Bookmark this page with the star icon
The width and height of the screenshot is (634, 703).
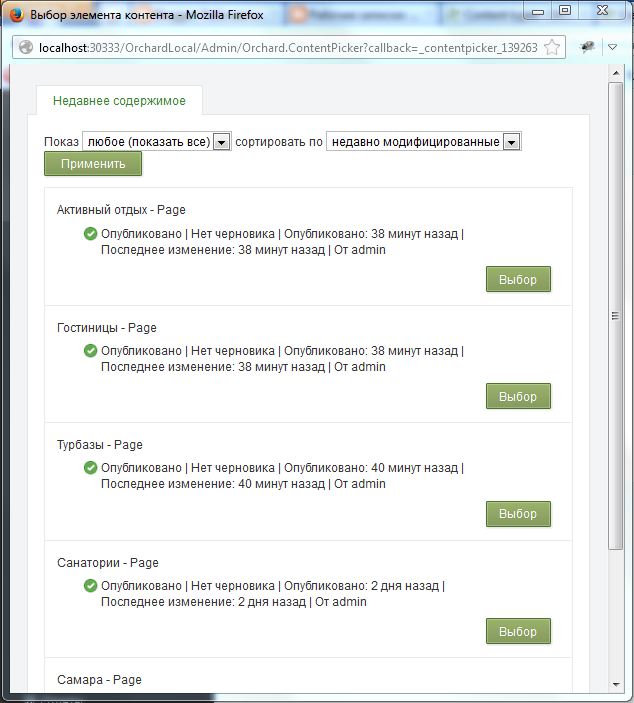[x=552, y=47]
